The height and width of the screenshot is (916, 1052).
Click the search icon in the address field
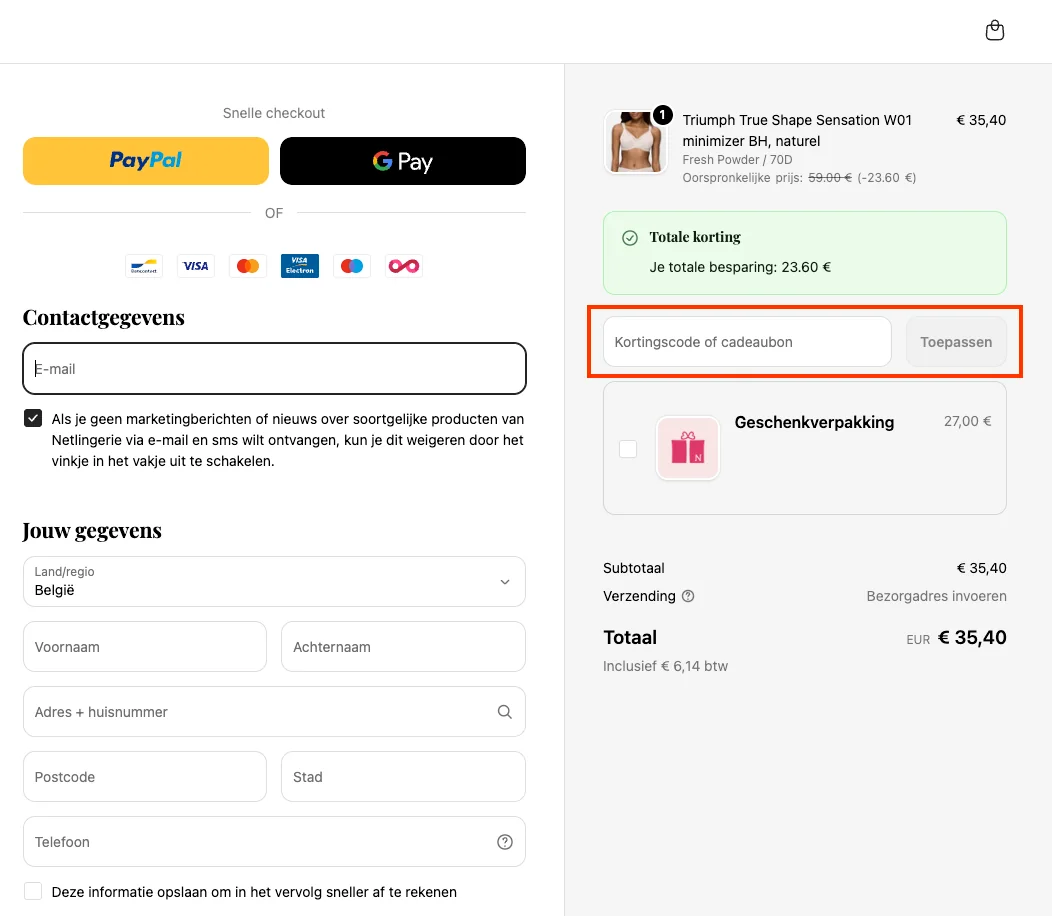pos(504,712)
